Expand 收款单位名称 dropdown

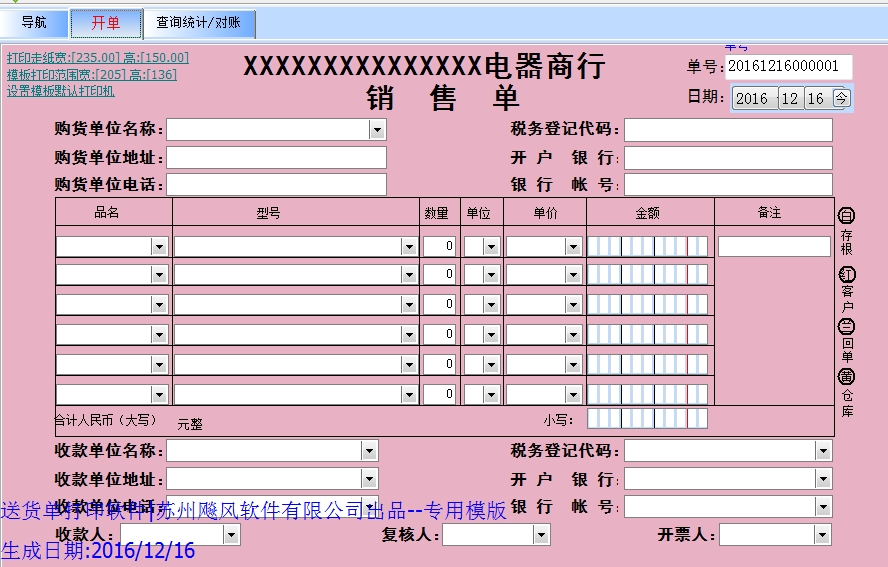[x=369, y=451]
